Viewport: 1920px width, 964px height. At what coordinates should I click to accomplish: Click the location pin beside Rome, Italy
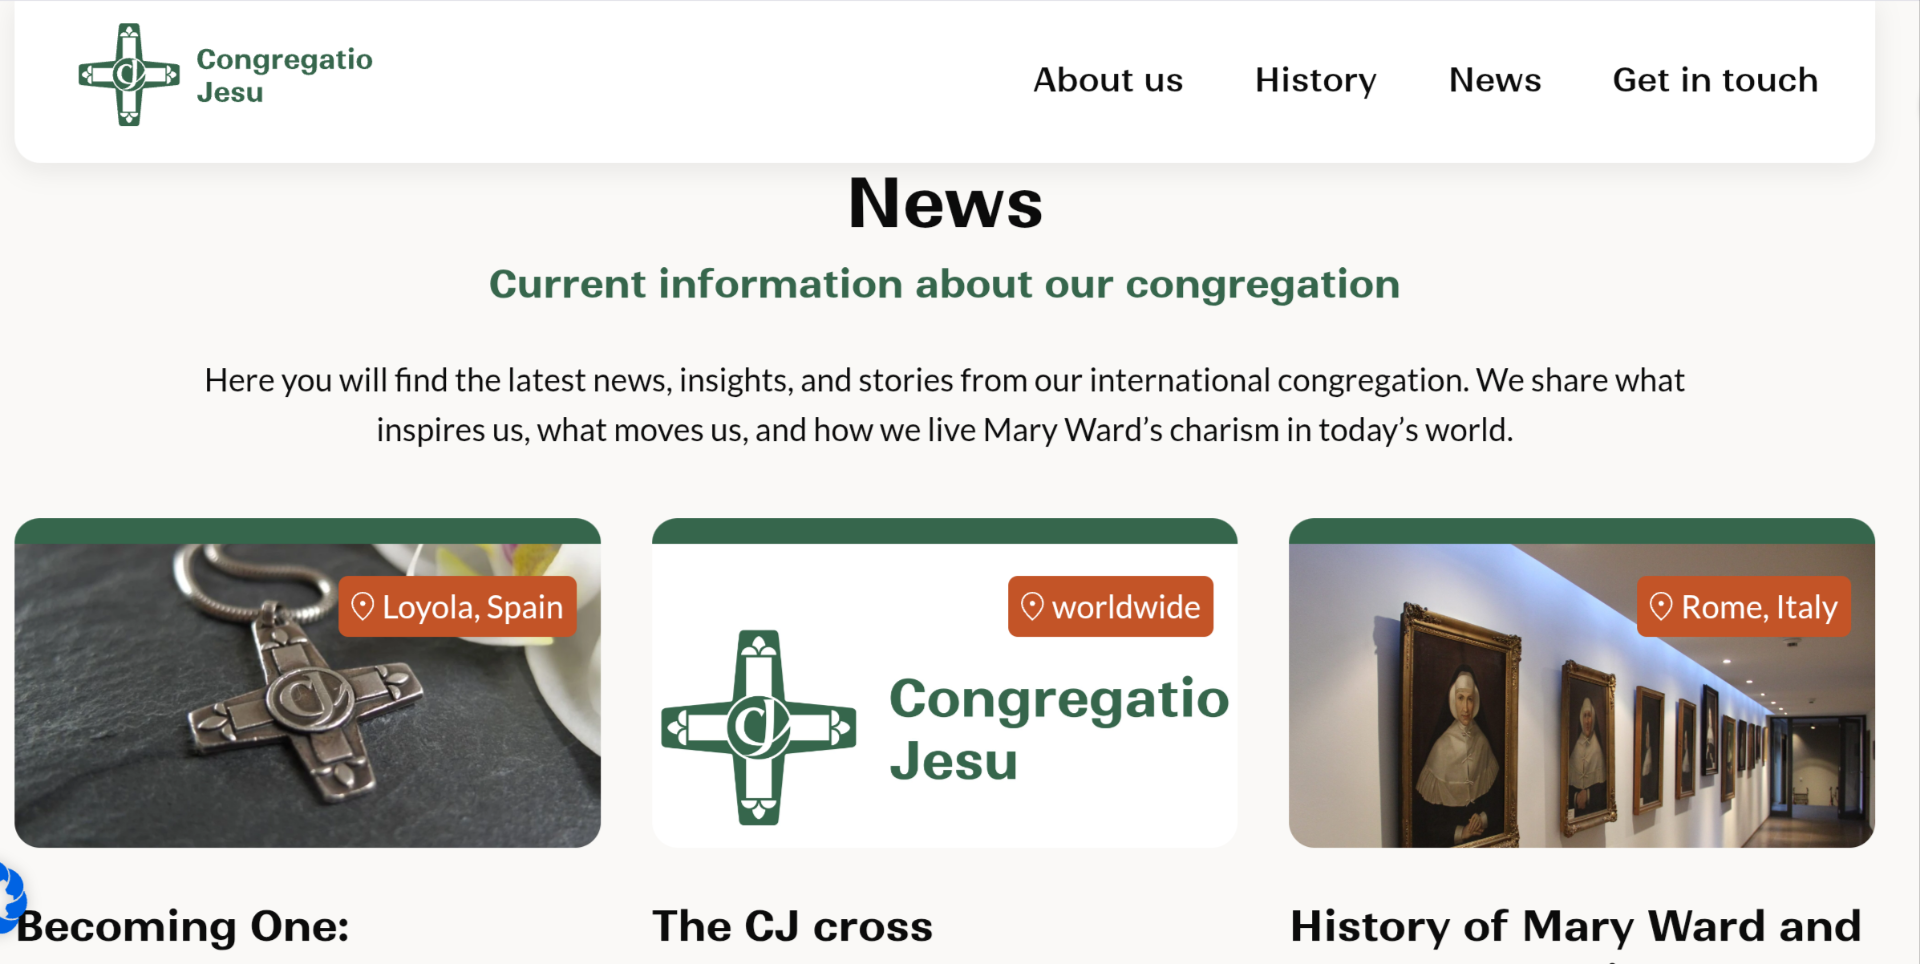point(1661,606)
